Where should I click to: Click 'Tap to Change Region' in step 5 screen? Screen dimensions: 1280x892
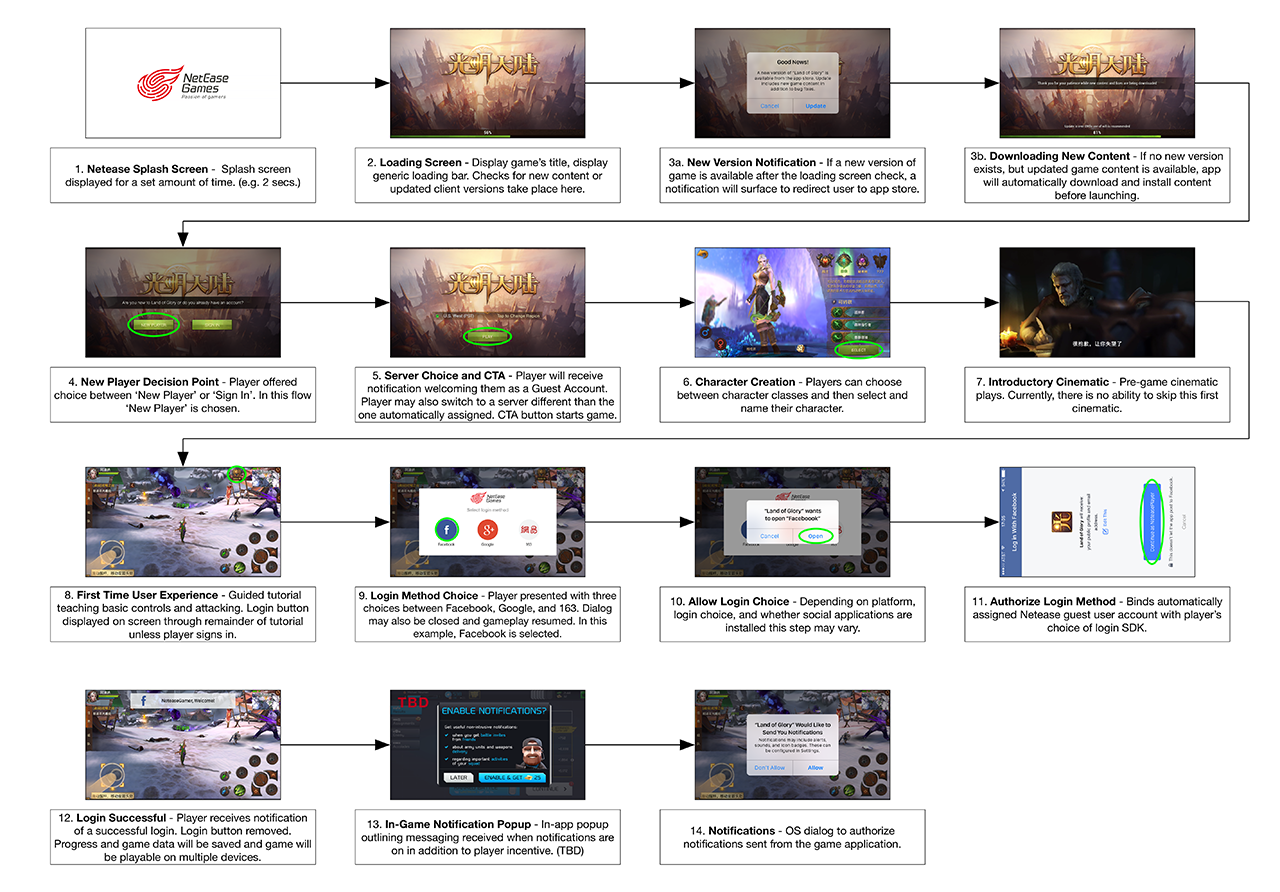pyautogui.click(x=520, y=314)
